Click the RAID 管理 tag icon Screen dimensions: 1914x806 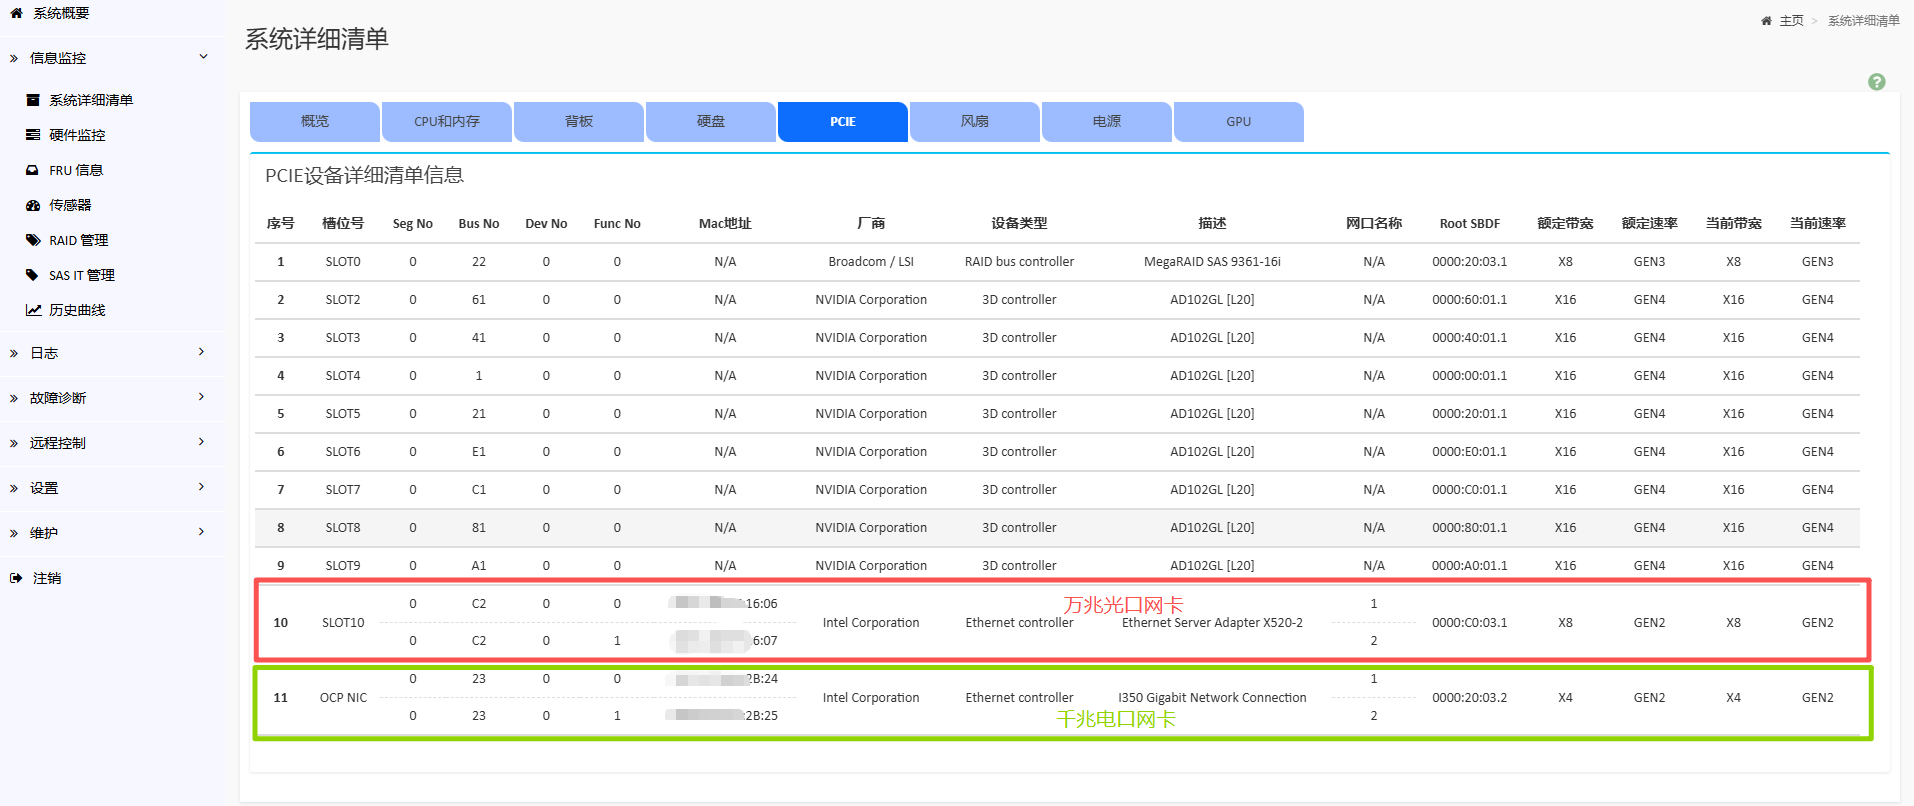click(x=33, y=240)
